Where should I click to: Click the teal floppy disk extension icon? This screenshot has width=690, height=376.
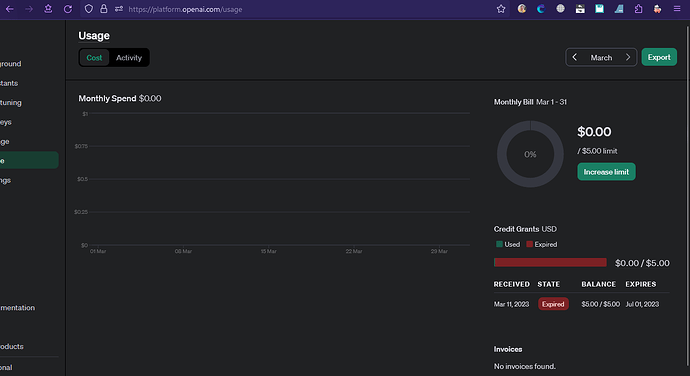(599, 9)
